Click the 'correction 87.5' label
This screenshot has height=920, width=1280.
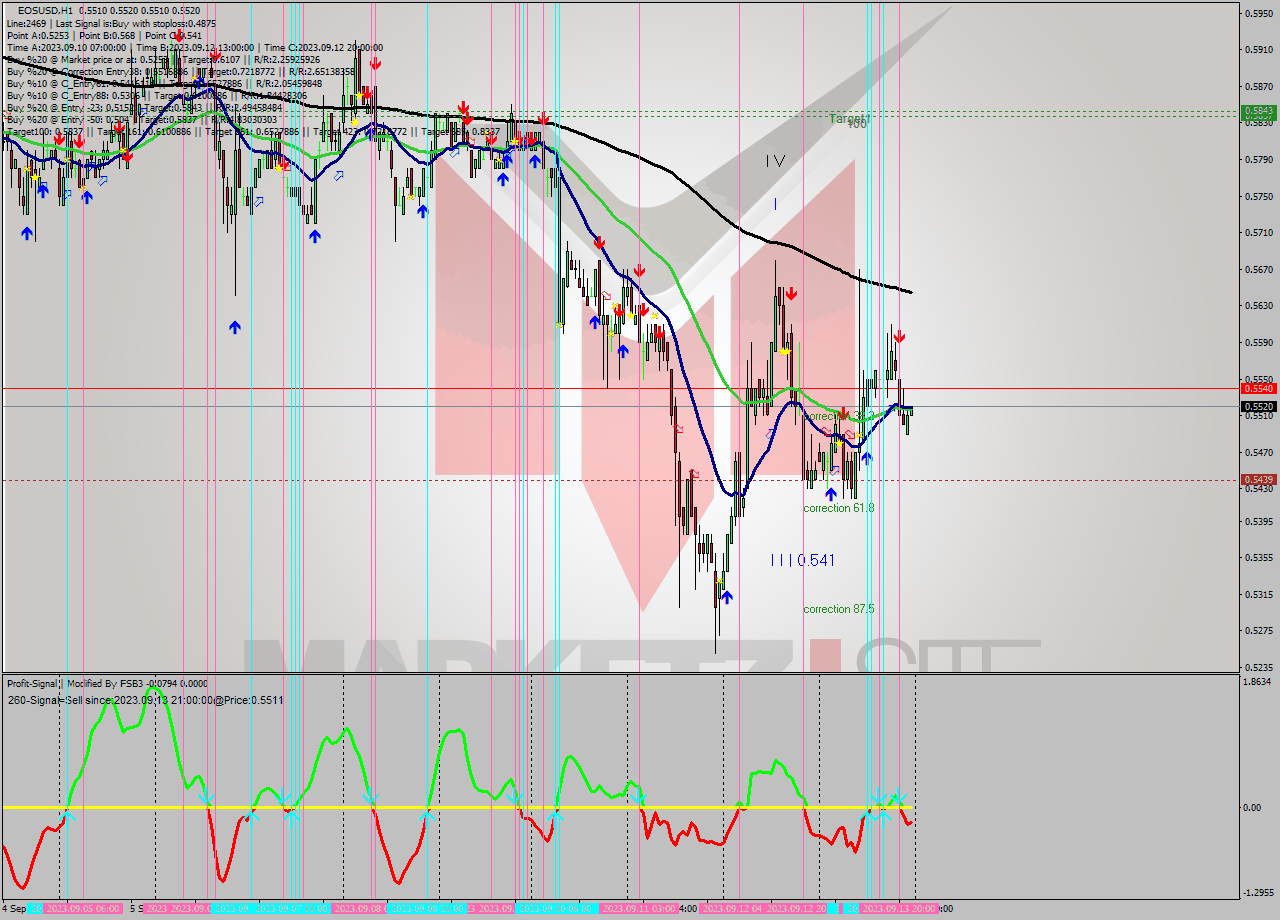pos(839,608)
